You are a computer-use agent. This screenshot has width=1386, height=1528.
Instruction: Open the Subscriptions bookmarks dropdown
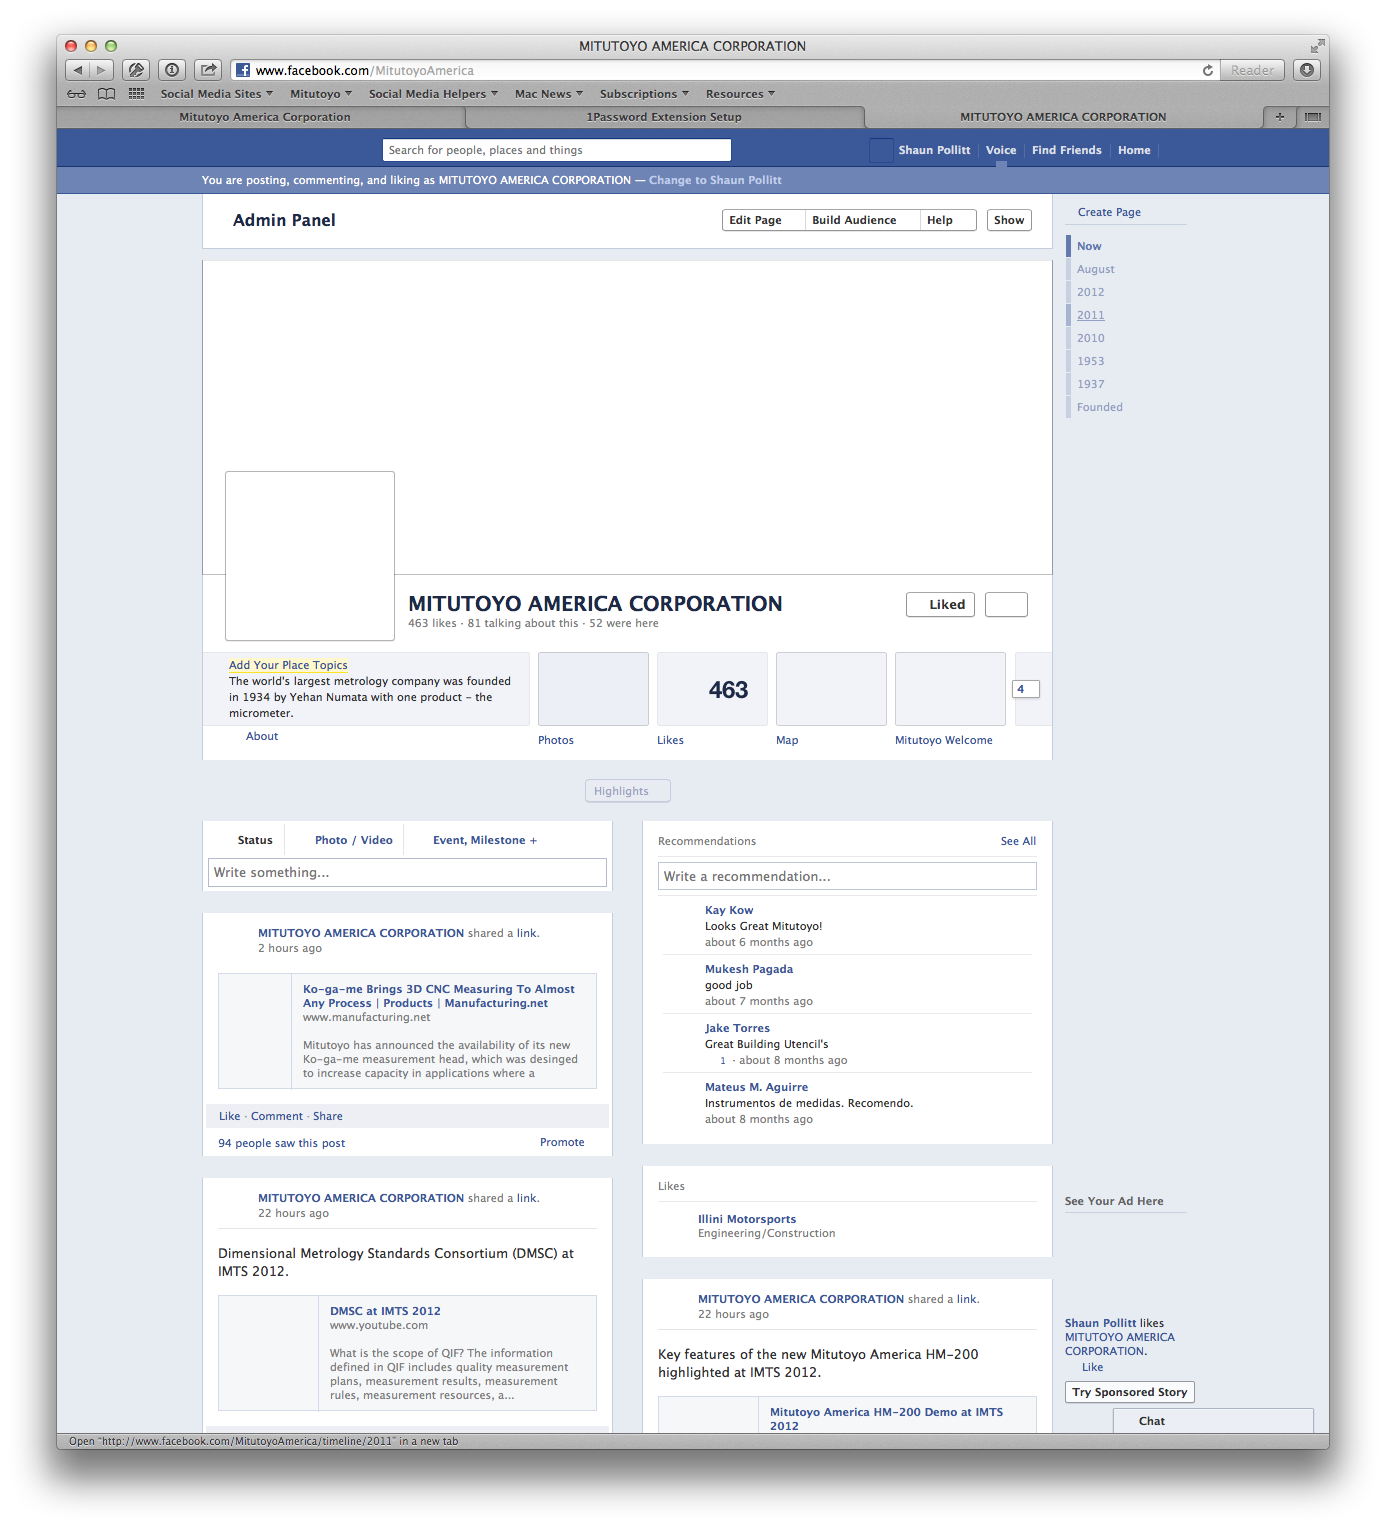click(x=644, y=94)
